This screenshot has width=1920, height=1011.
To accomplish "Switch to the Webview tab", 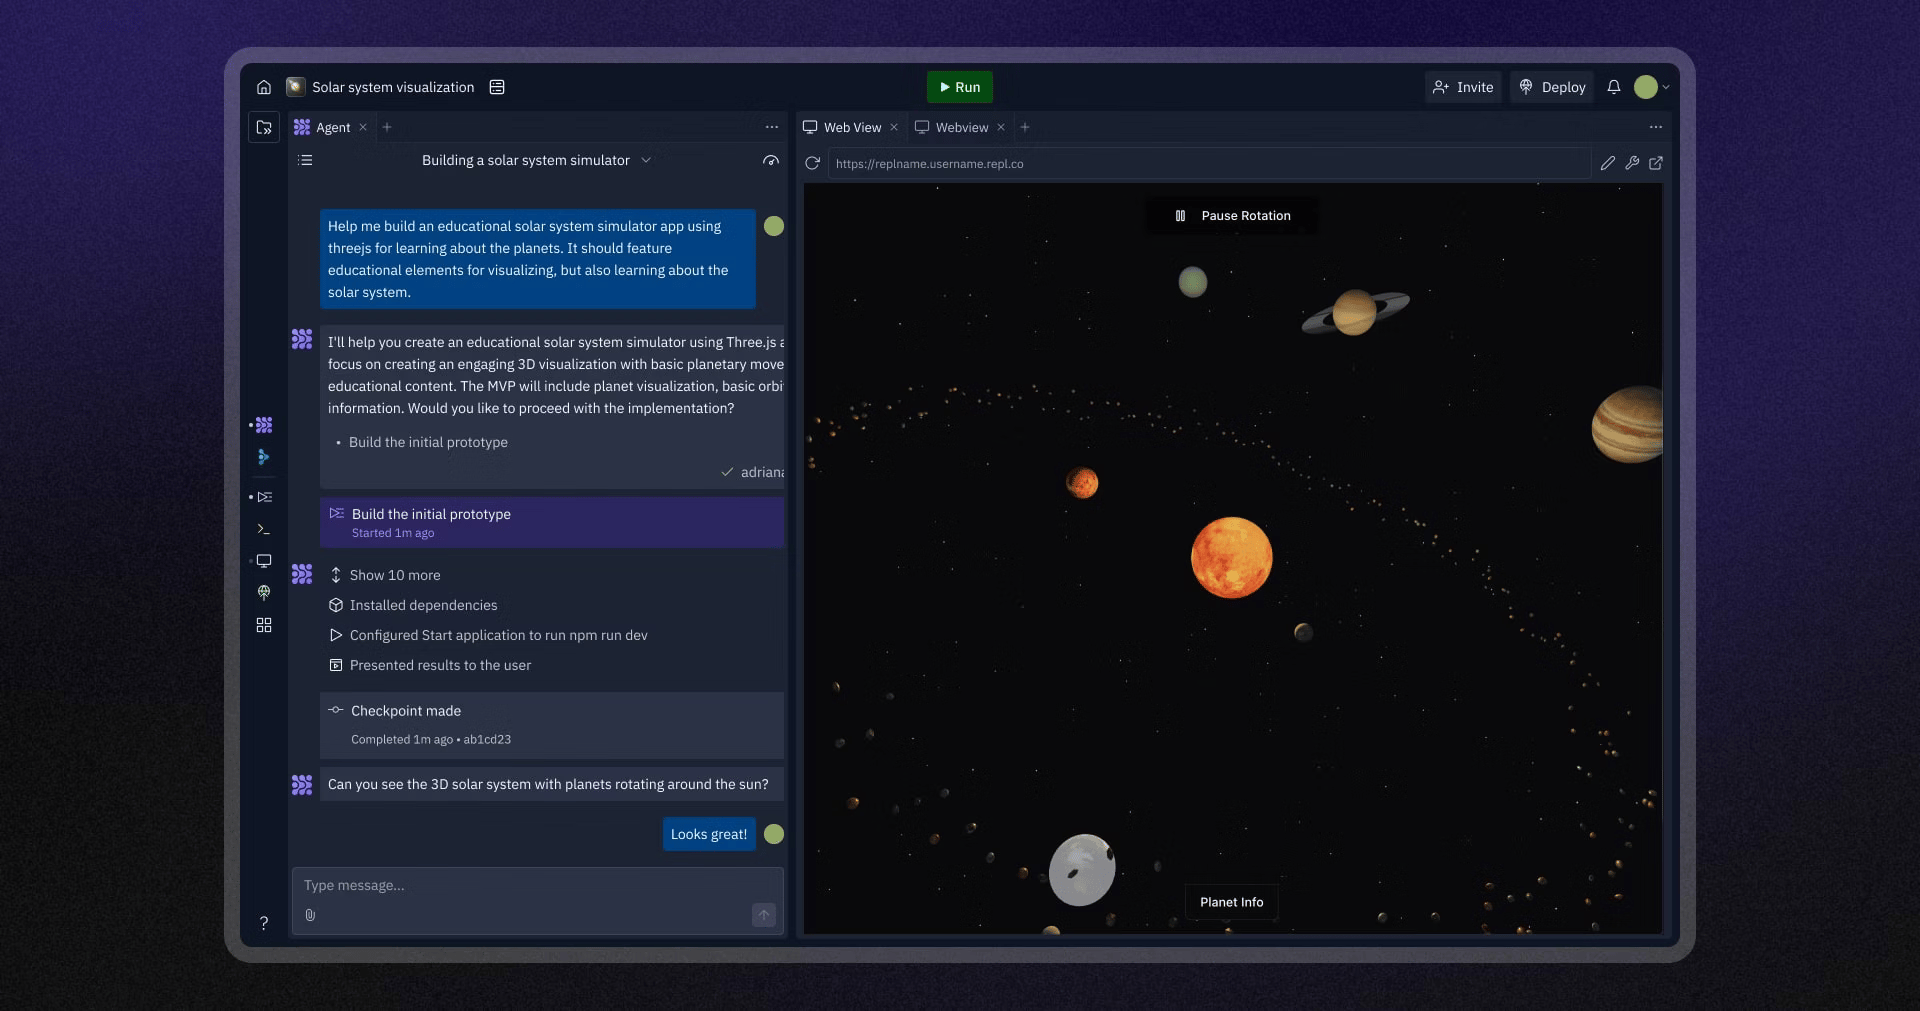I will [961, 127].
